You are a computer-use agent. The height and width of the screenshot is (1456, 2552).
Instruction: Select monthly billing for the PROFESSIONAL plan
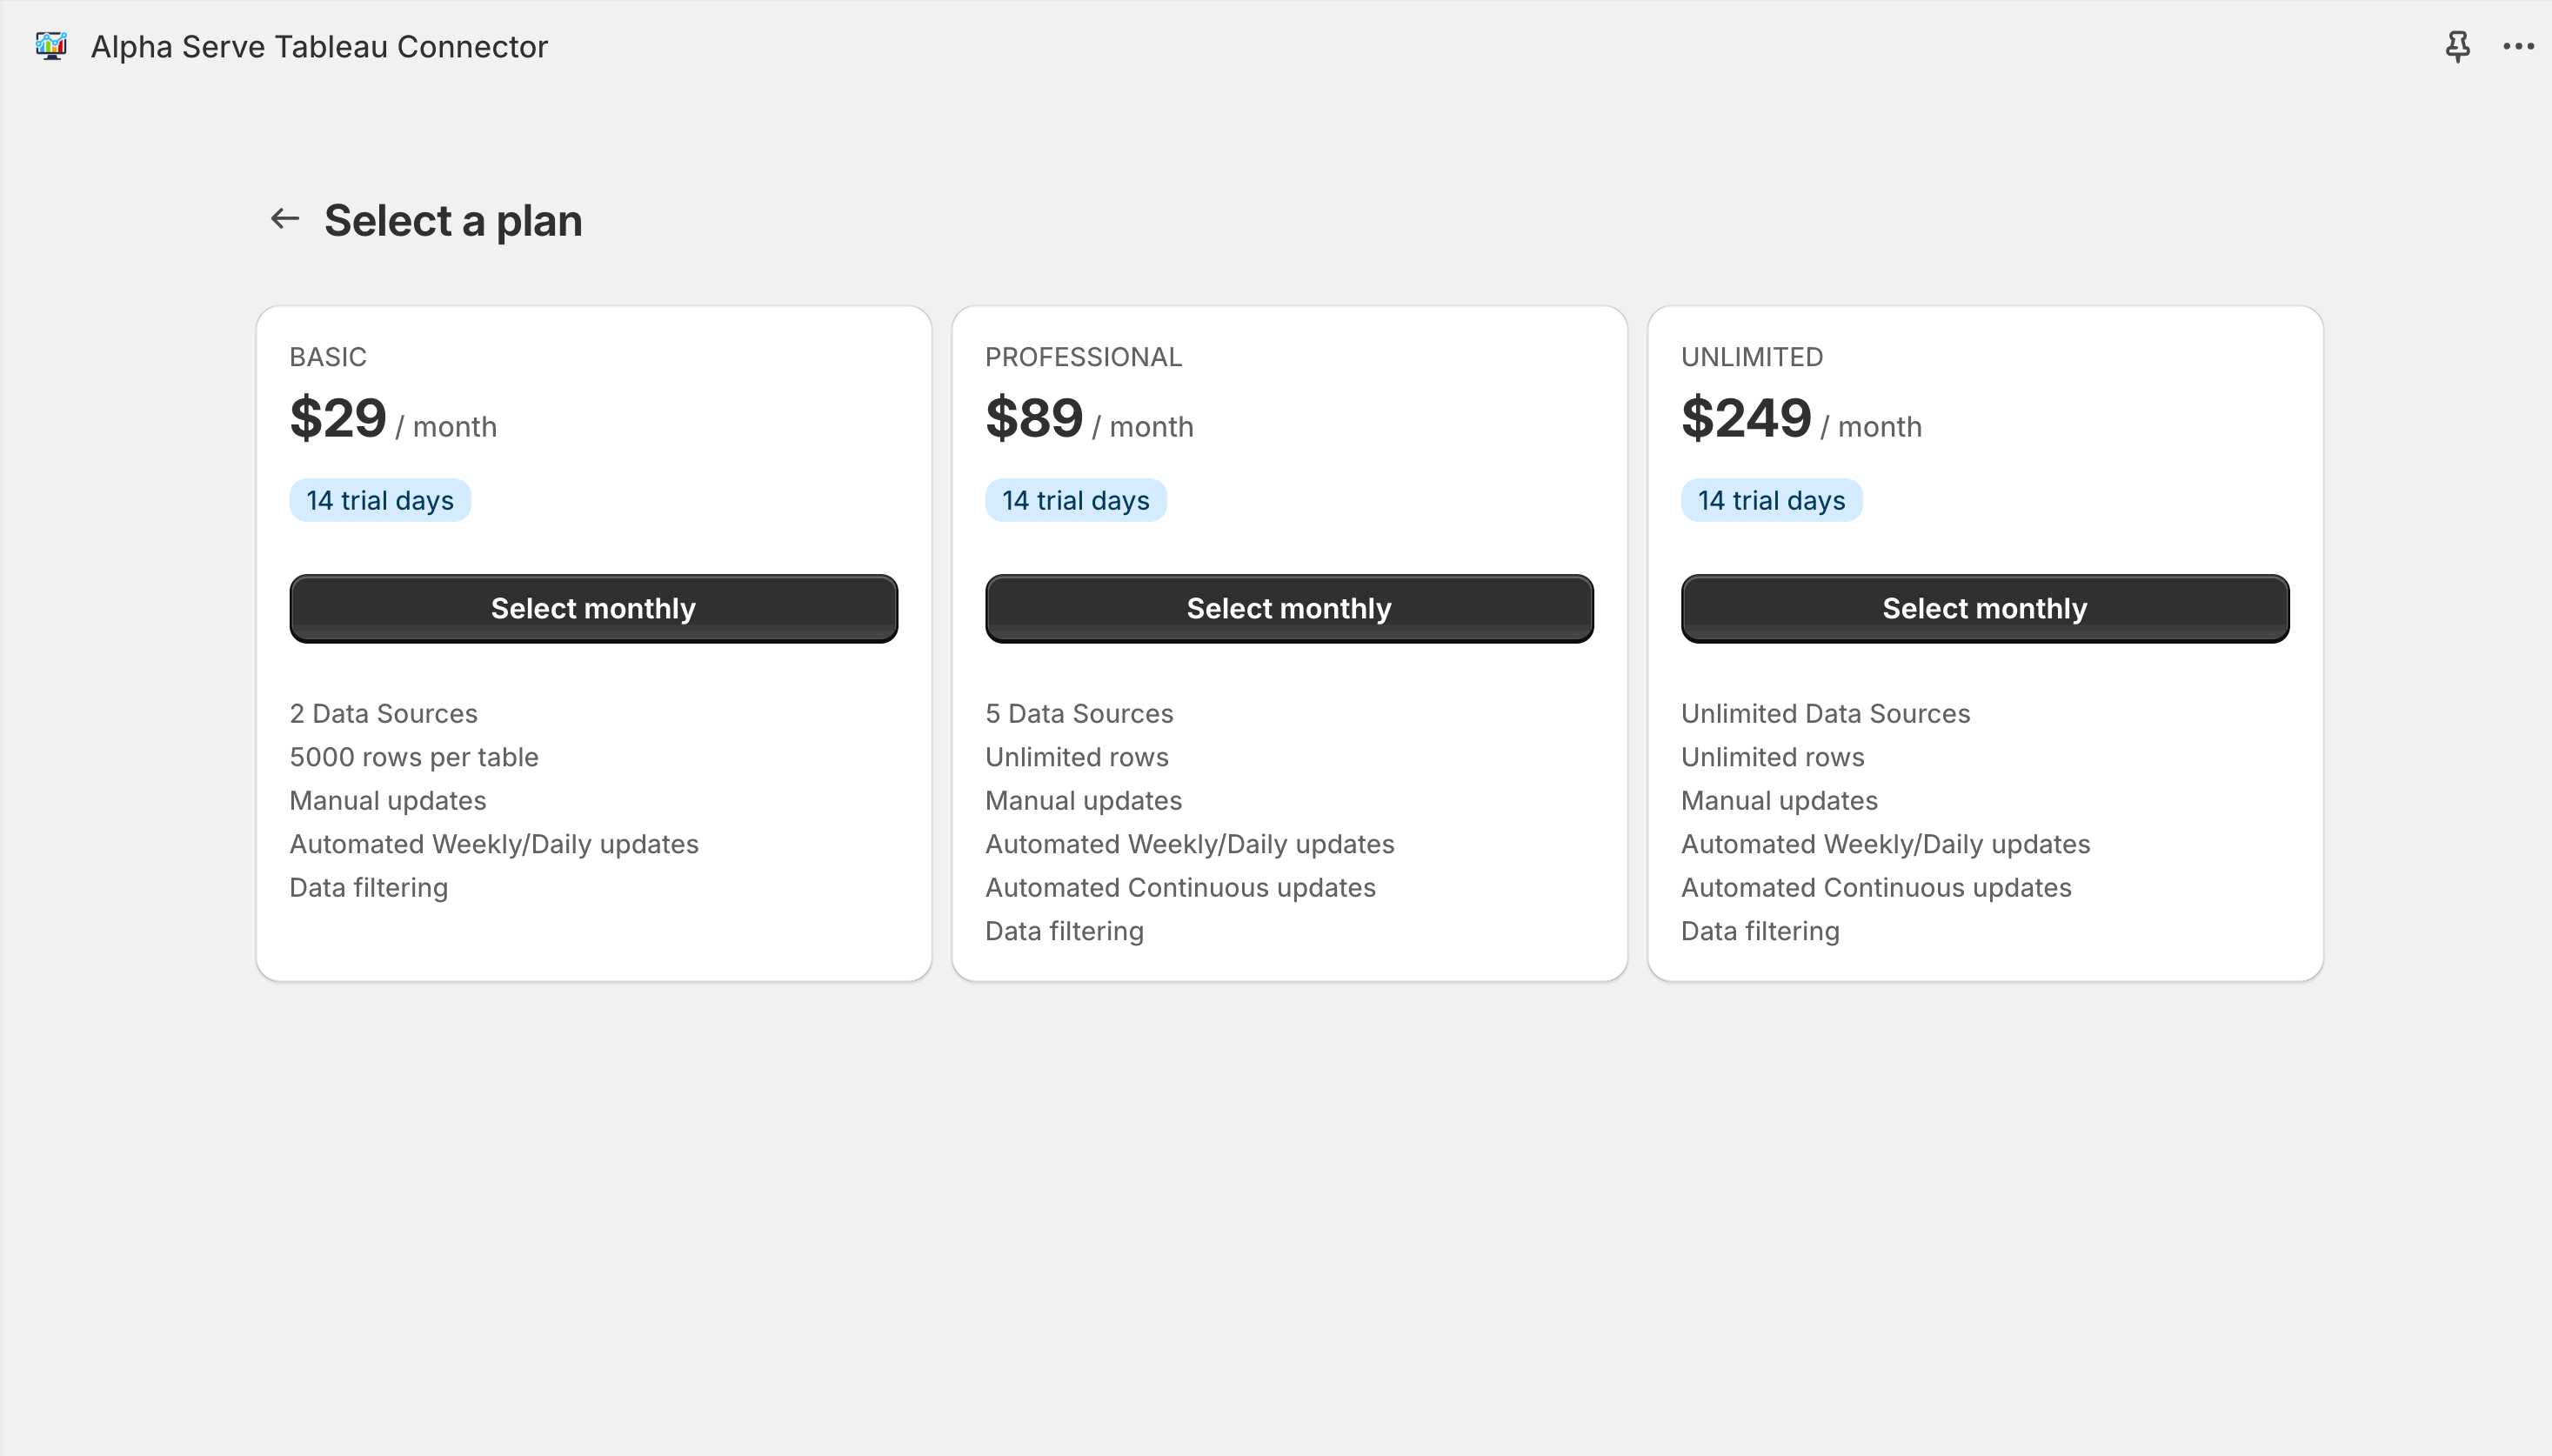pos(1288,608)
